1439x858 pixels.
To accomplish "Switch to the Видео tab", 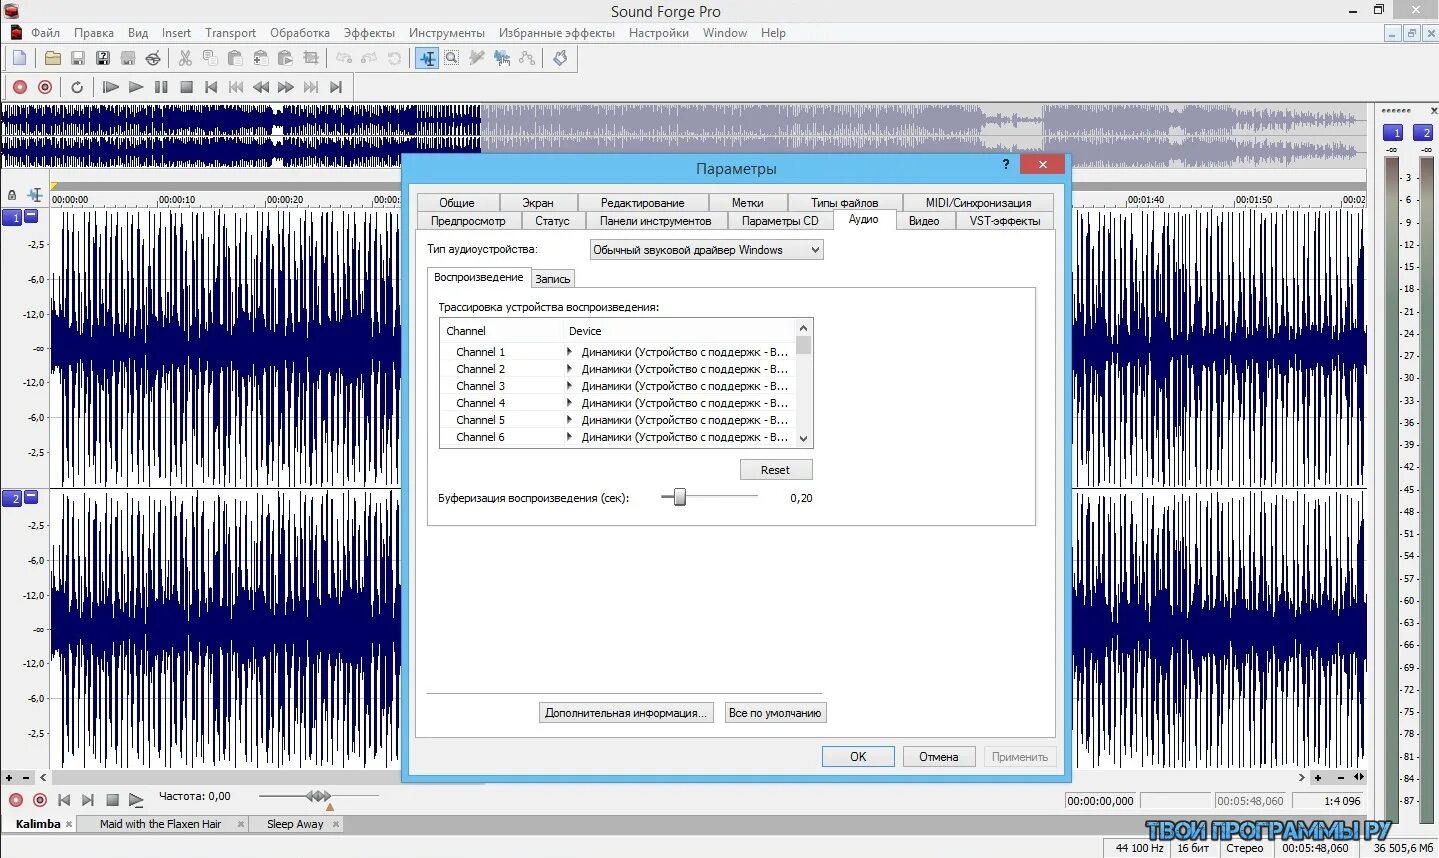I will tap(924, 221).
